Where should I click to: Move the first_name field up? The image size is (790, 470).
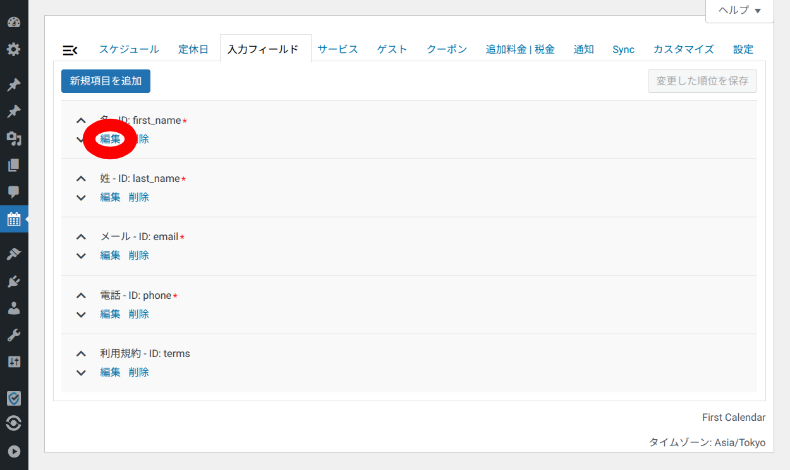(81, 120)
